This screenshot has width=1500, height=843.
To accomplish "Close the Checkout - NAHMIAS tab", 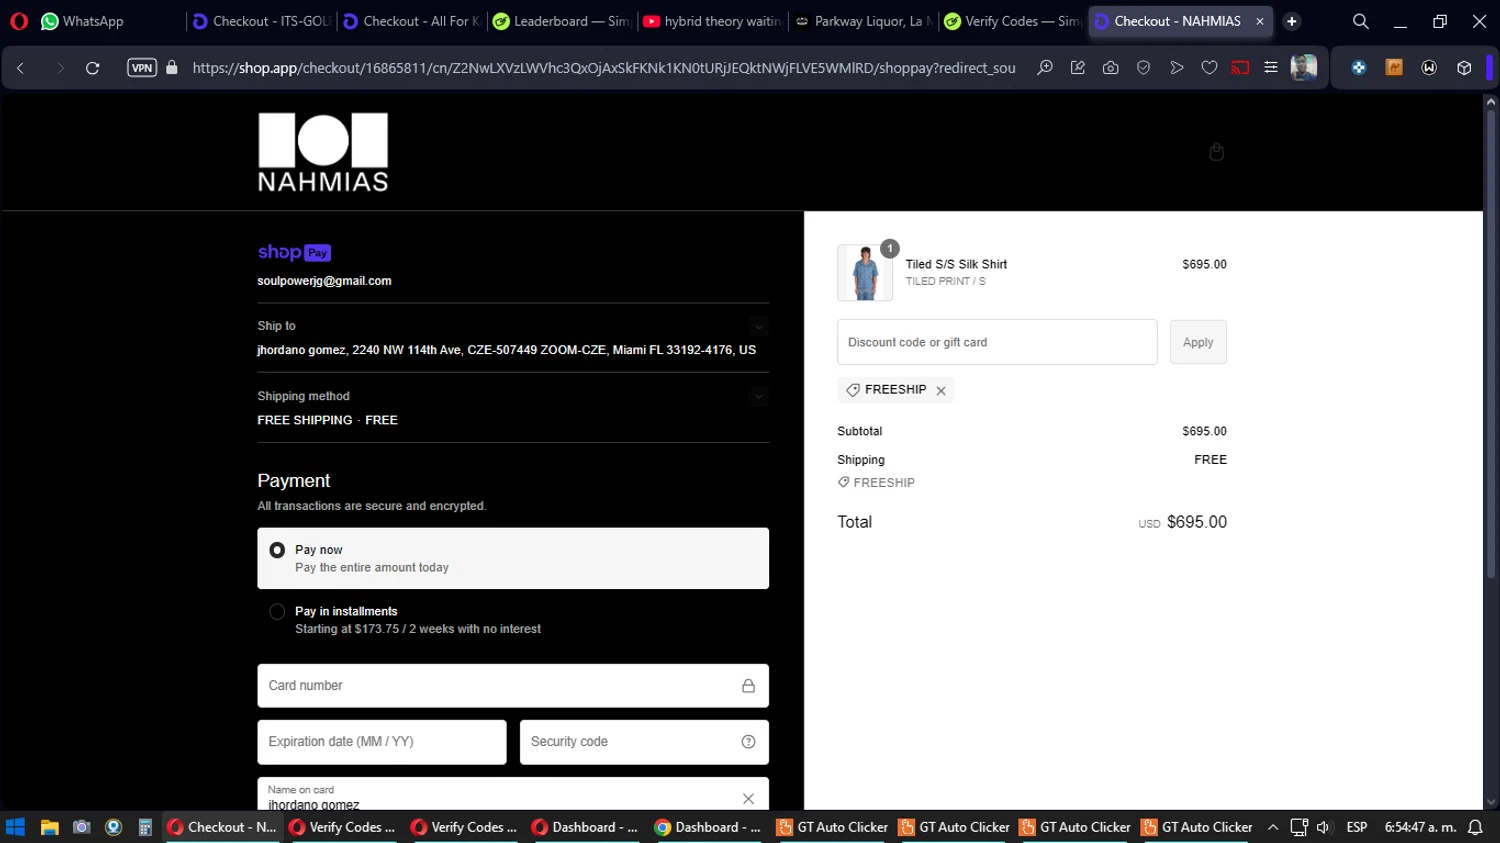I will point(1260,21).
